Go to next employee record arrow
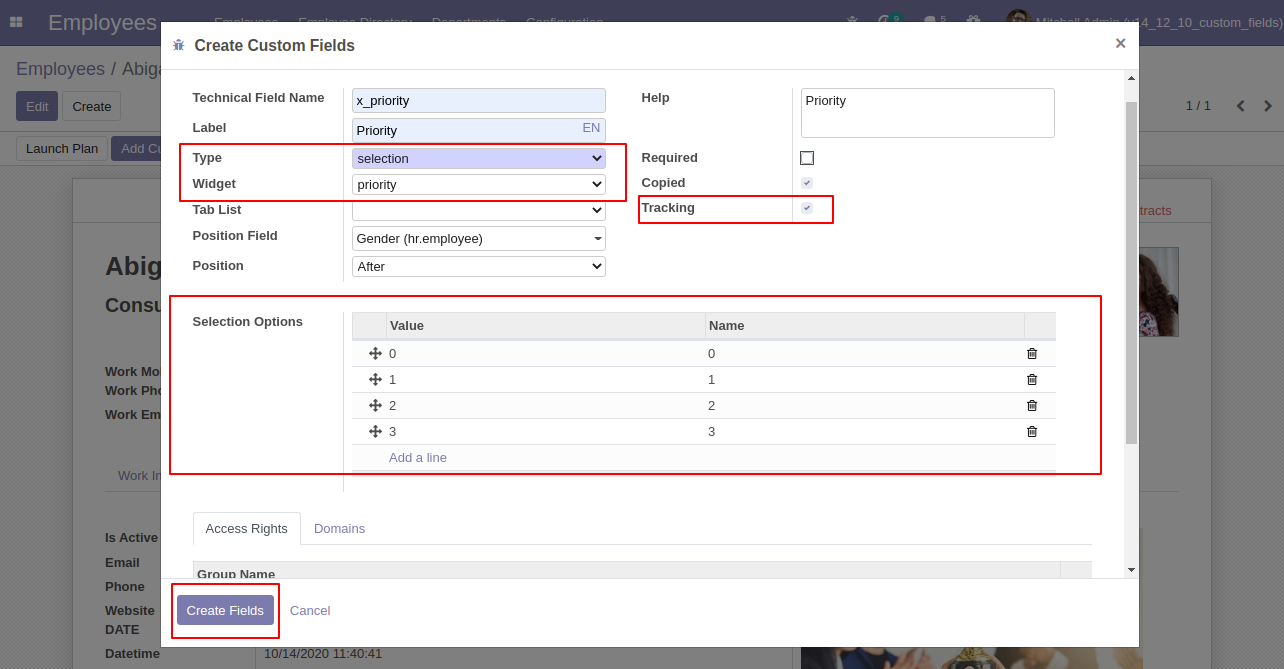Image resolution: width=1284 pixels, height=669 pixels. pos(1268,106)
